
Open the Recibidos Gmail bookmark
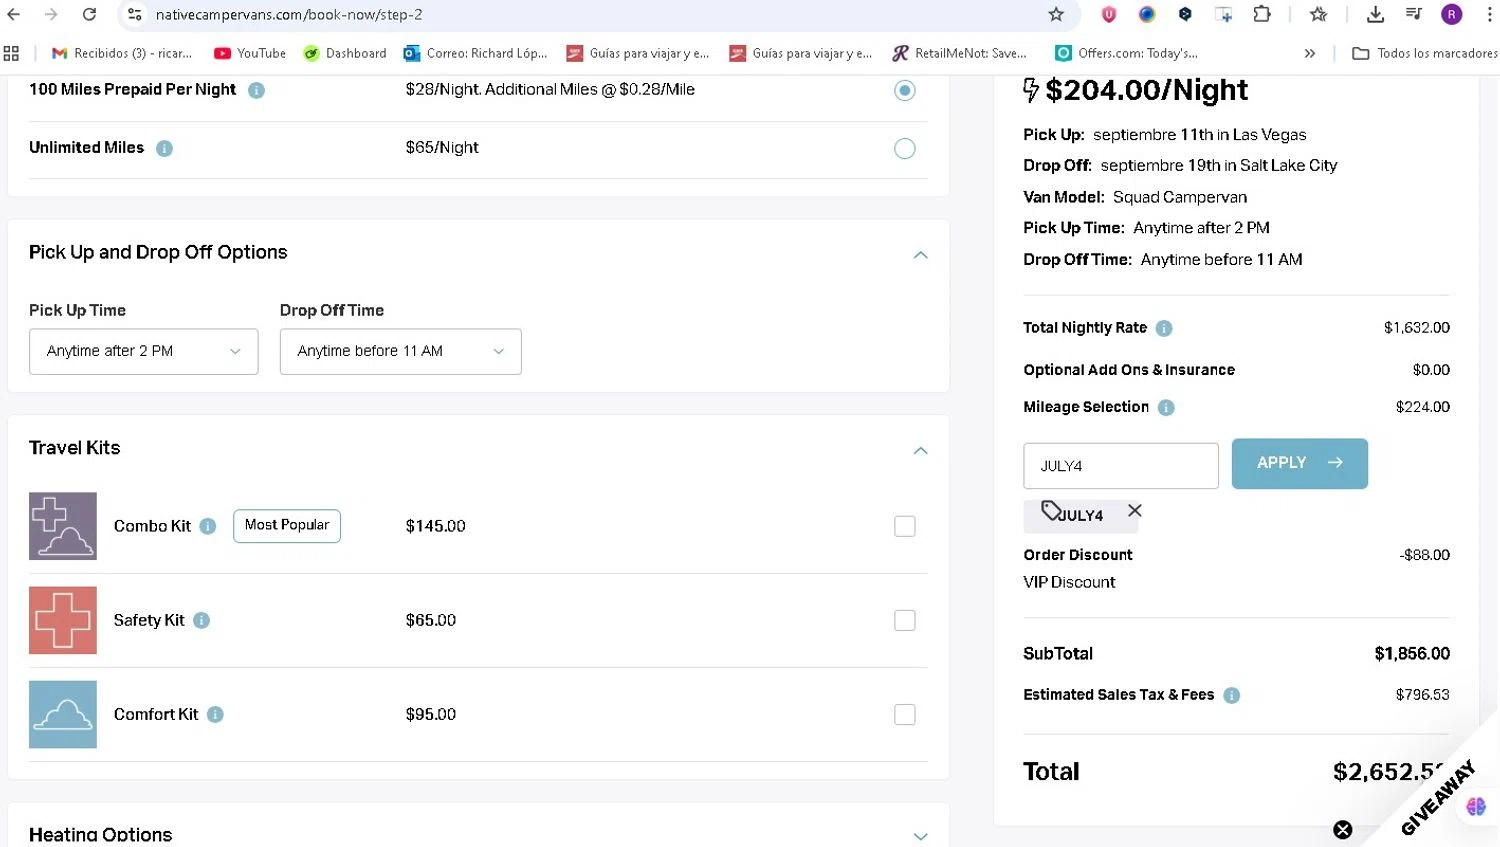[121, 53]
